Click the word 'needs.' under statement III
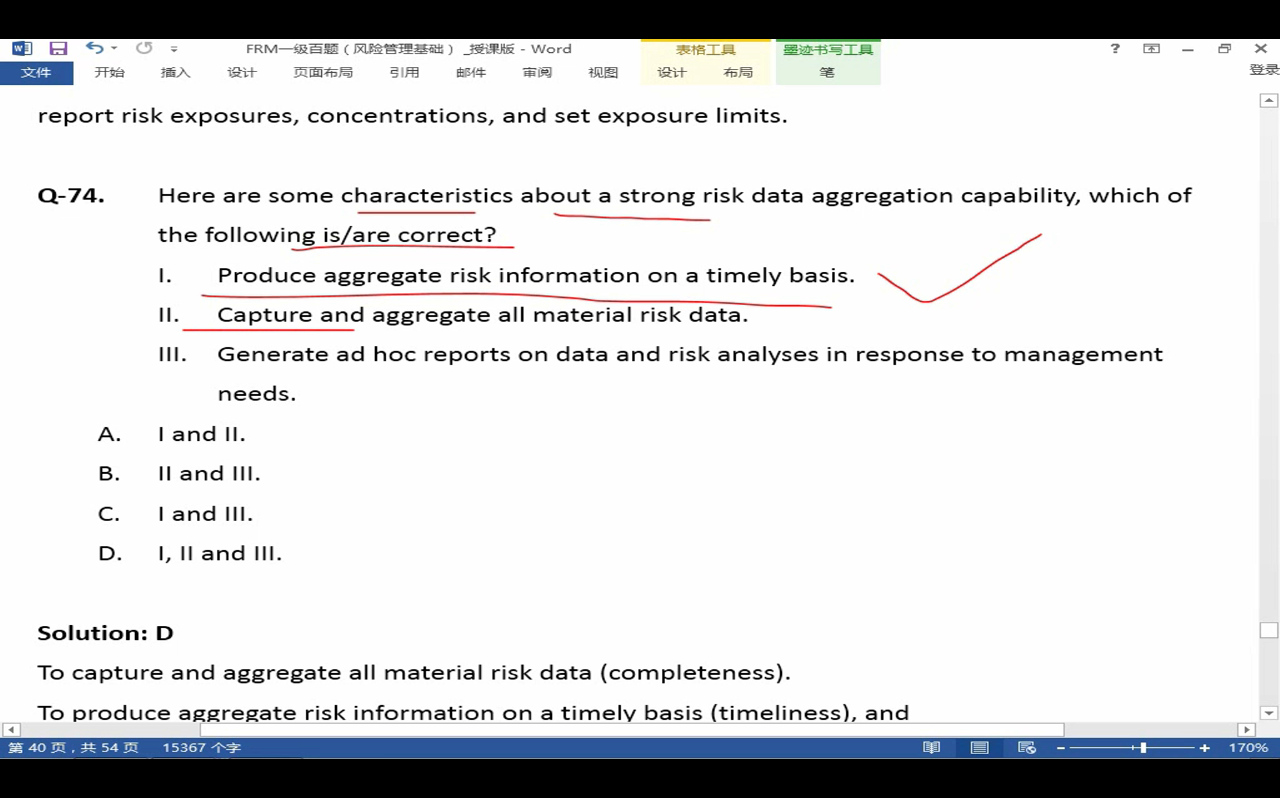 (257, 394)
